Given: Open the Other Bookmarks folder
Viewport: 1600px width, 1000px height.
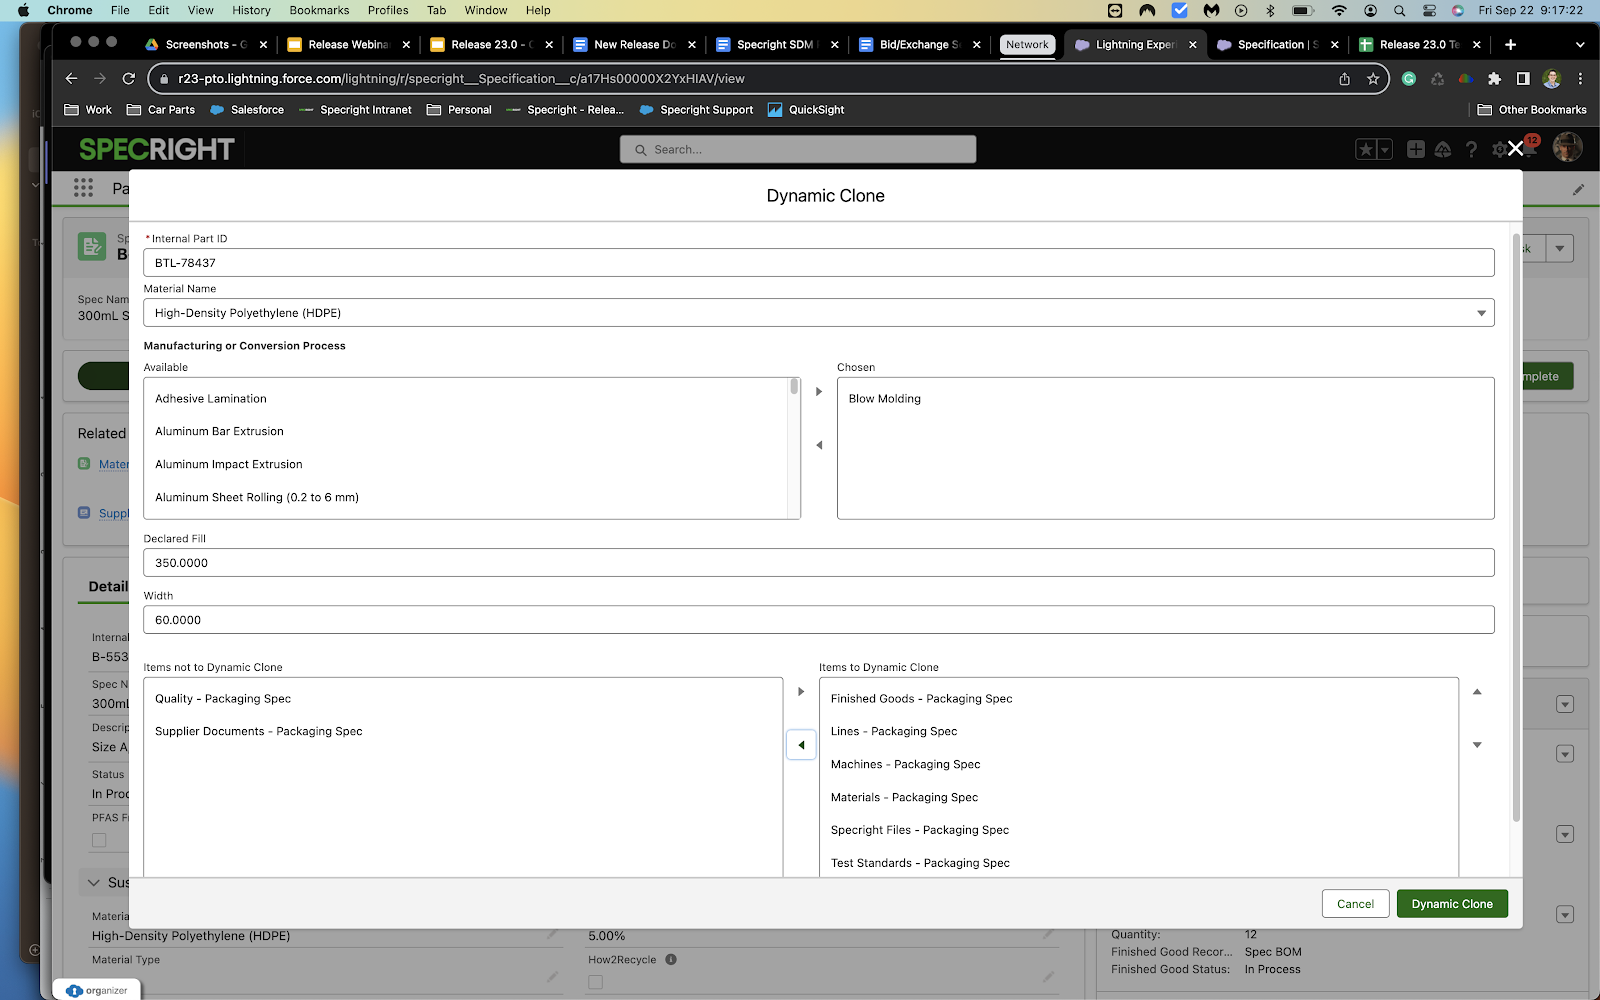Looking at the screenshot, I should (1532, 110).
